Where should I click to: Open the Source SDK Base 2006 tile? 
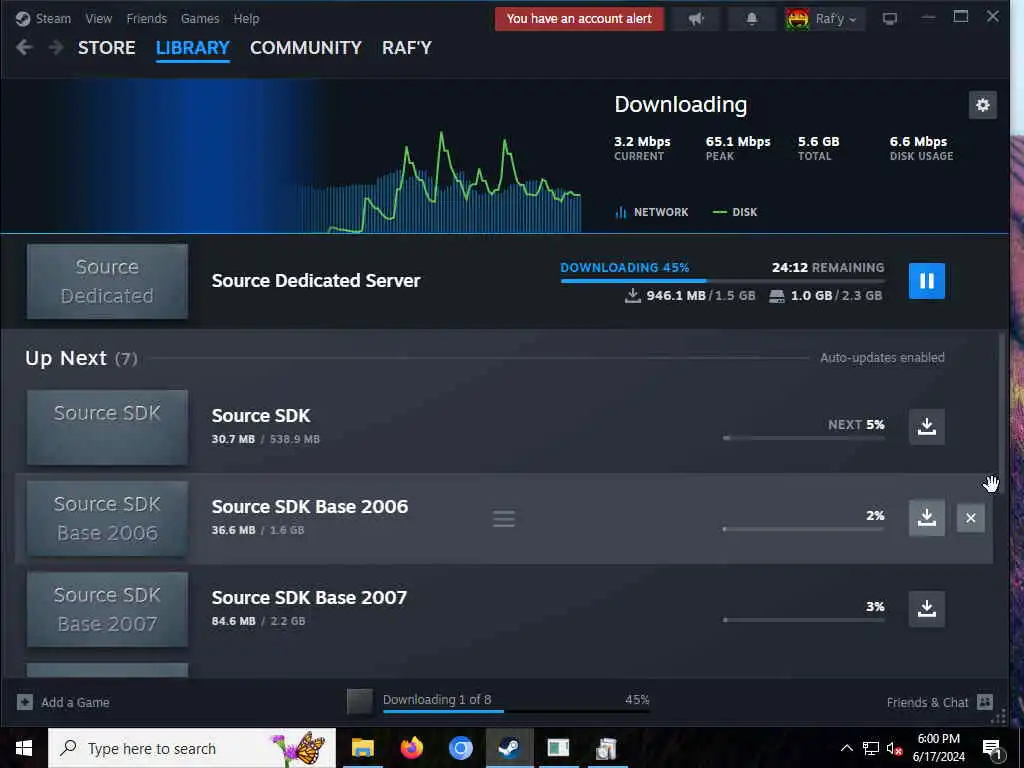coord(107,519)
